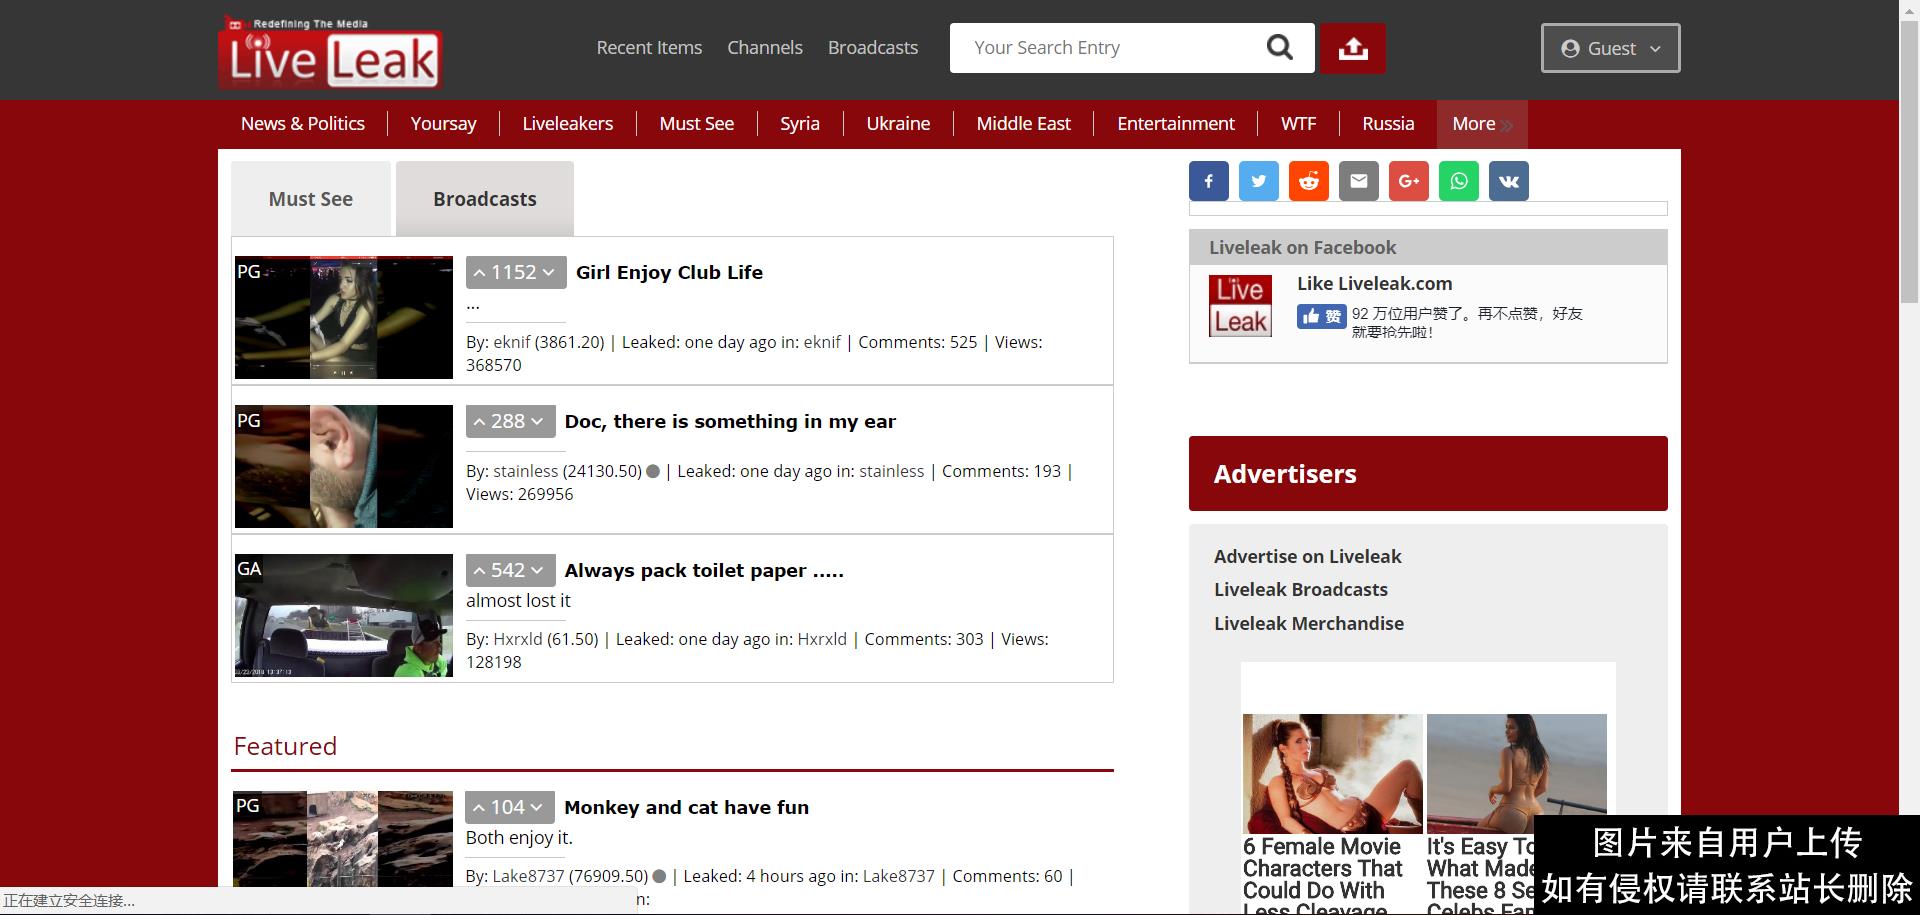Share via the email envelope icon
Screen dimensions: 1920x915
click(x=1358, y=181)
